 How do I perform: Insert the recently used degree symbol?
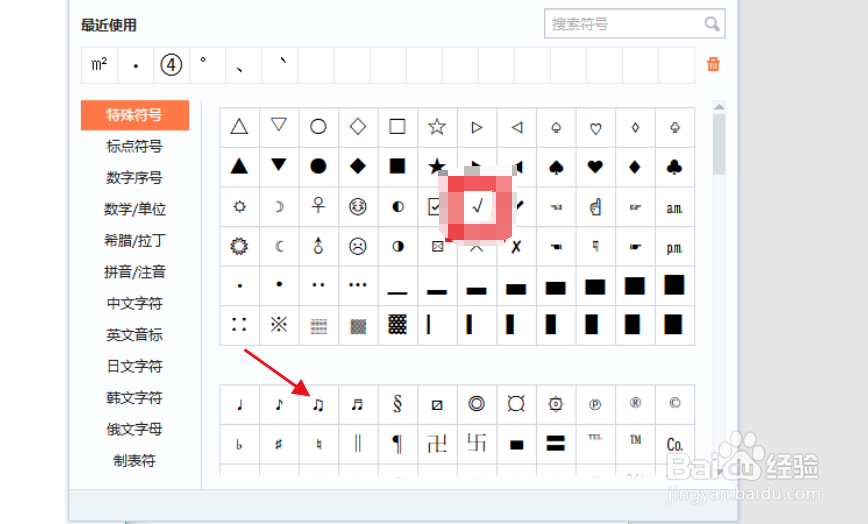point(207,65)
